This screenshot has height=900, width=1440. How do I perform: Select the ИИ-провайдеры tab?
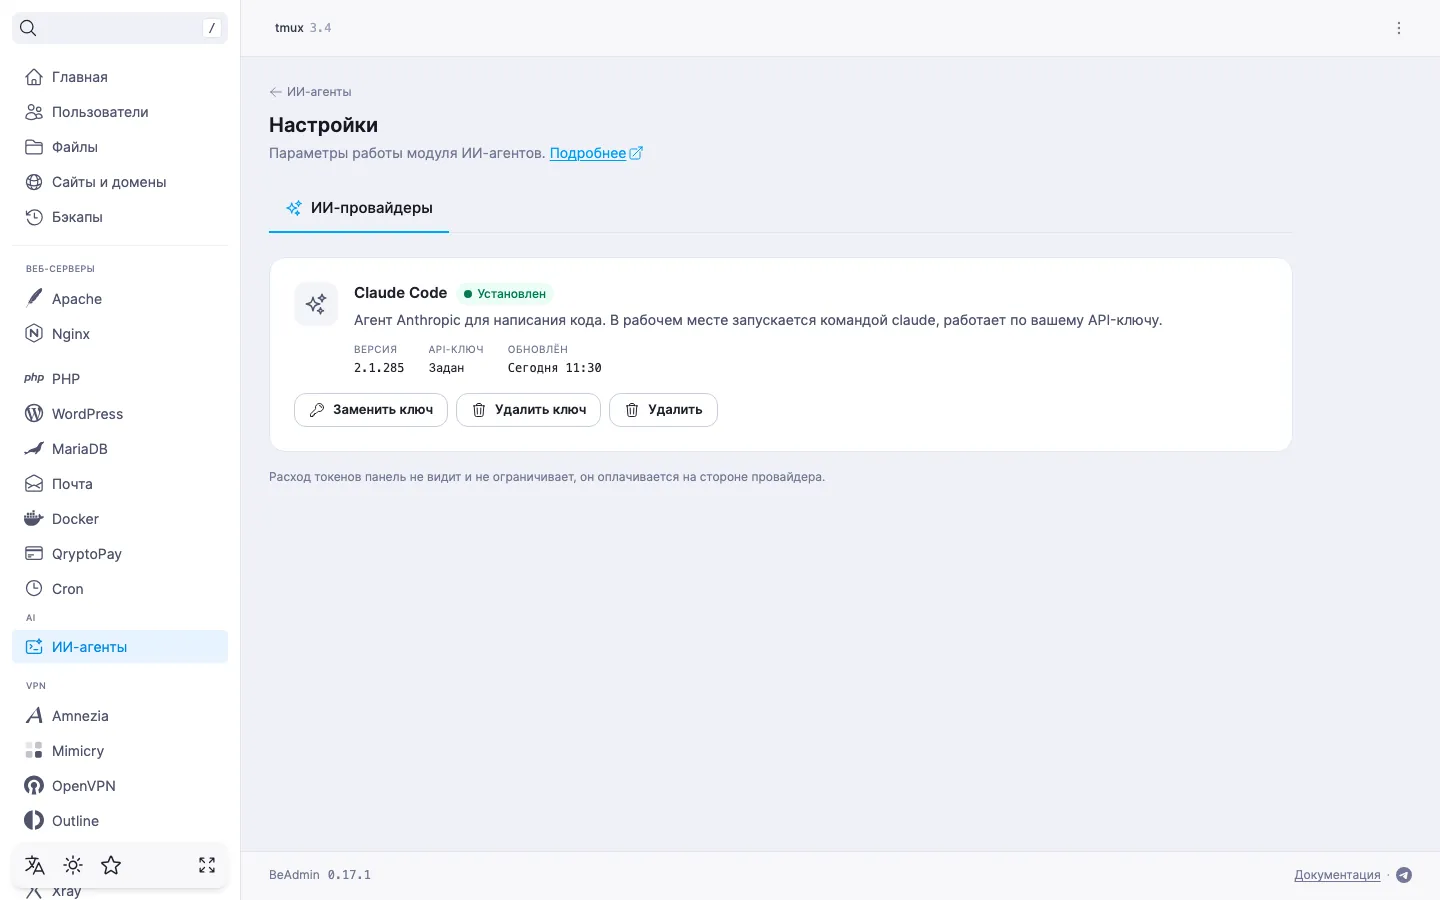(x=359, y=208)
